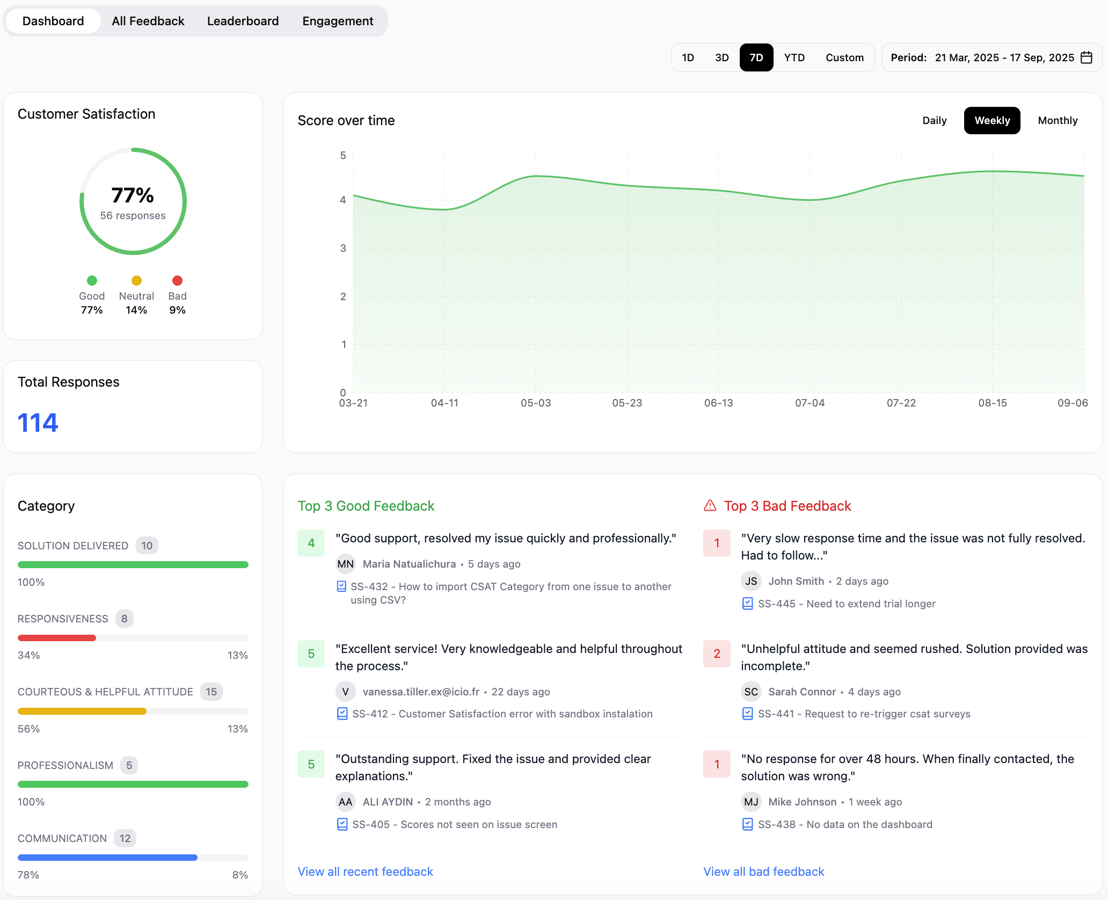This screenshot has height=900, width=1108.
Task: Switch chart to Daily view
Action: (934, 120)
